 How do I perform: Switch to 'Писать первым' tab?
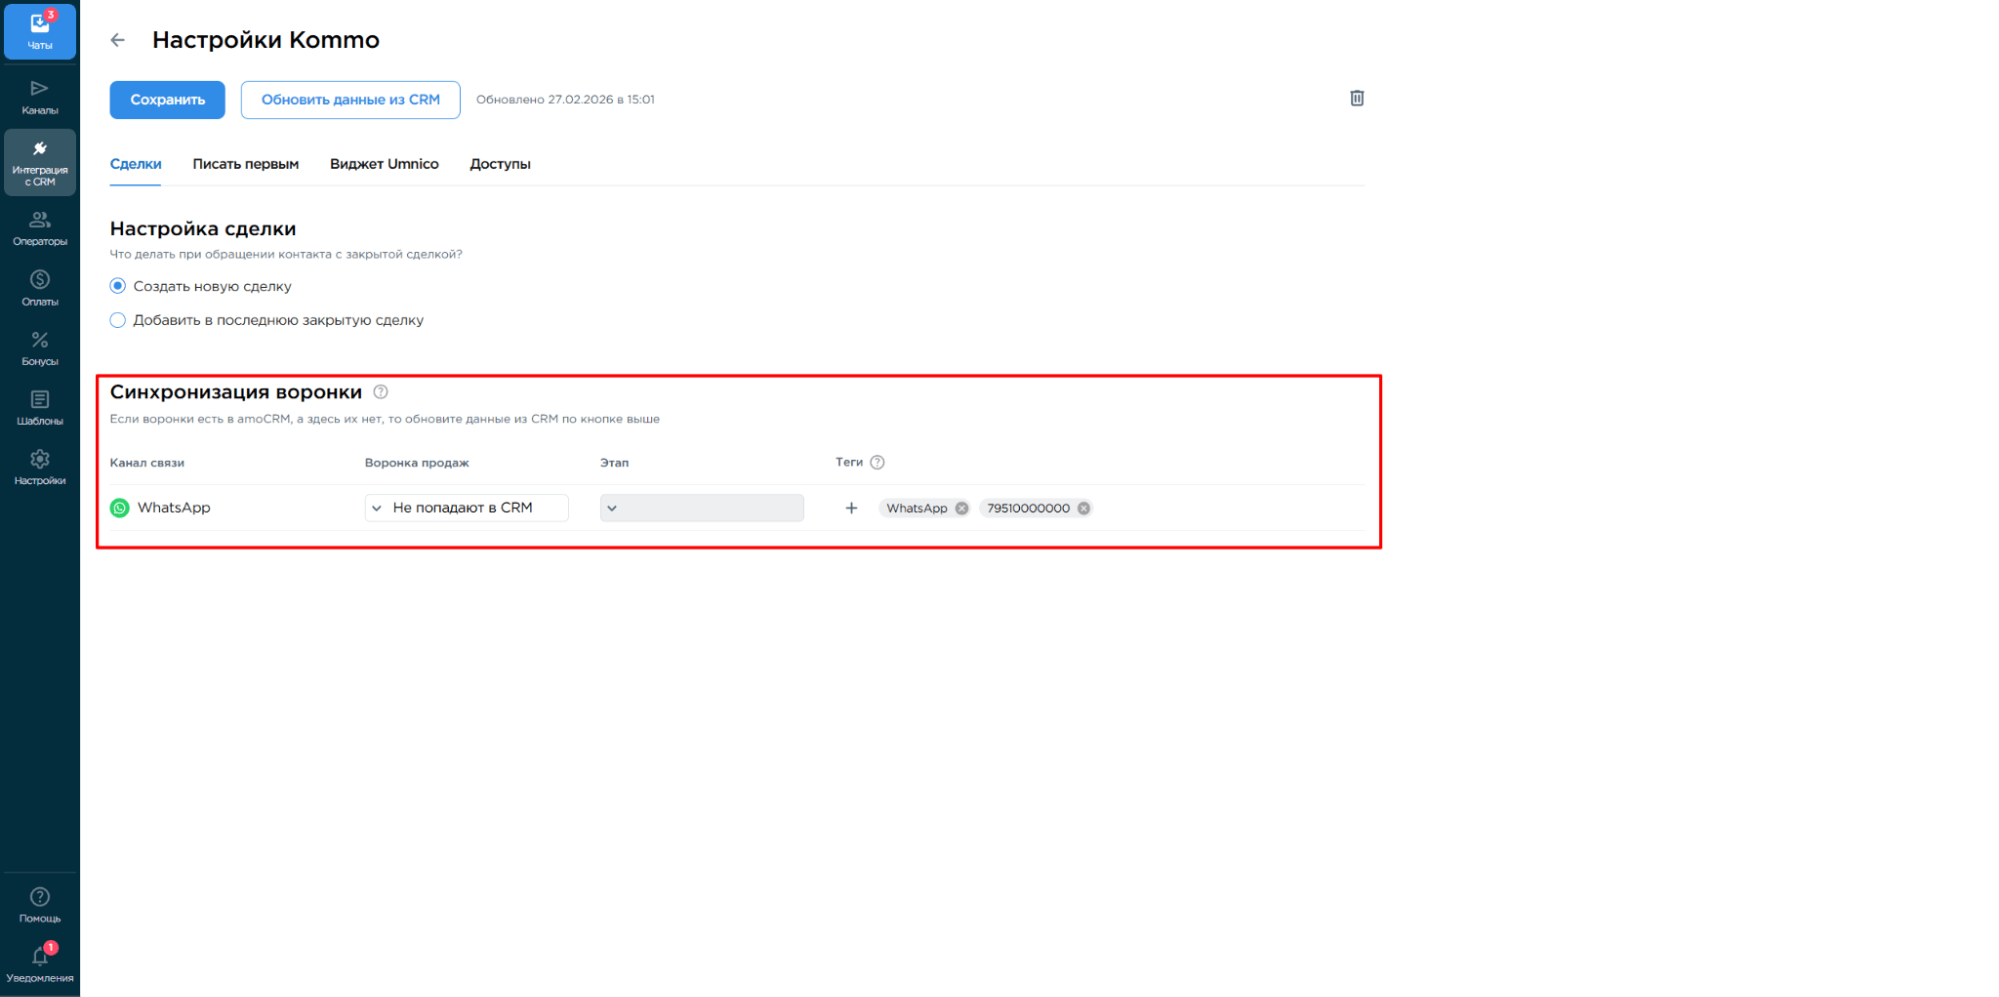pos(245,164)
